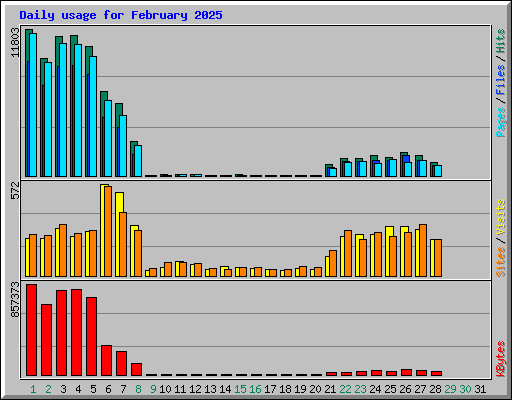Select the red KBytes bar for day 8
This screenshot has width=512, height=400.
136,369
